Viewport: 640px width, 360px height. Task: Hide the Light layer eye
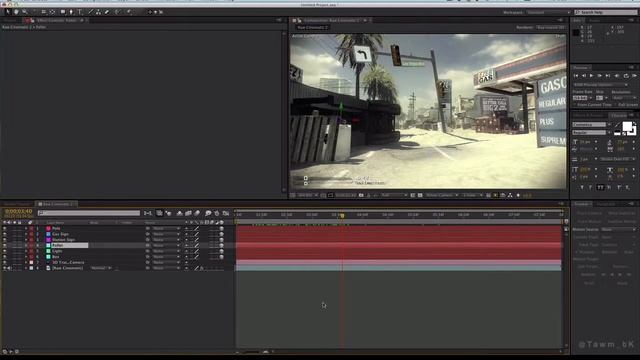(x=5, y=251)
